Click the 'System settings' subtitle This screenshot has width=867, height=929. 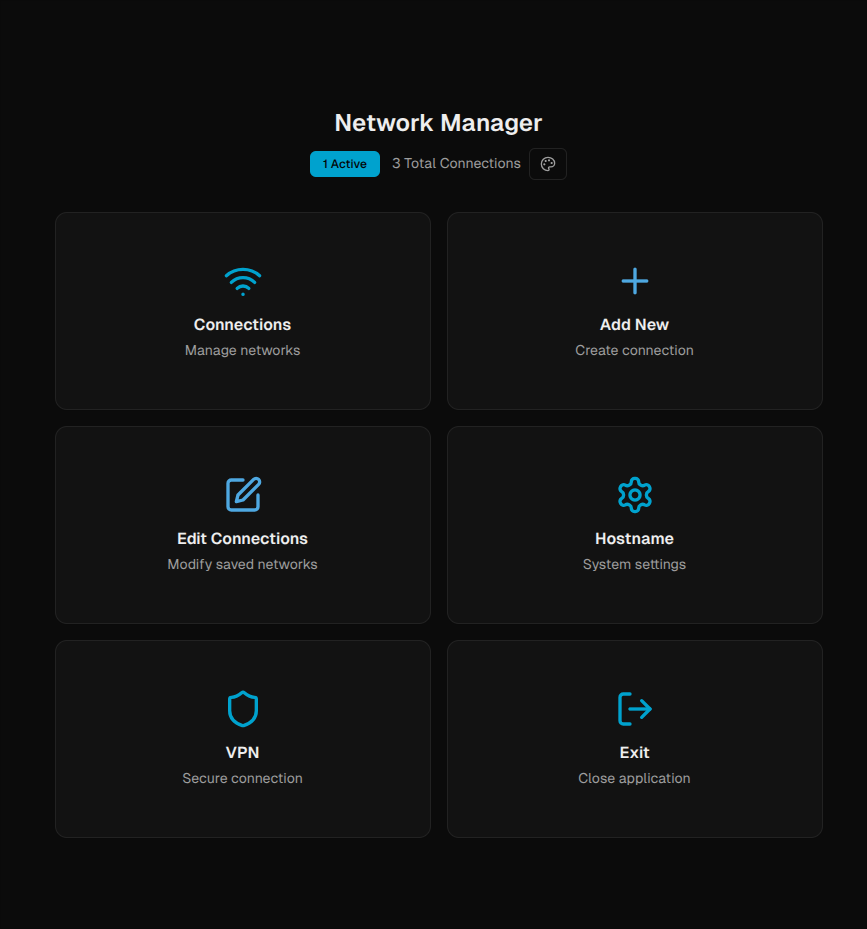pyautogui.click(x=634, y=564)
